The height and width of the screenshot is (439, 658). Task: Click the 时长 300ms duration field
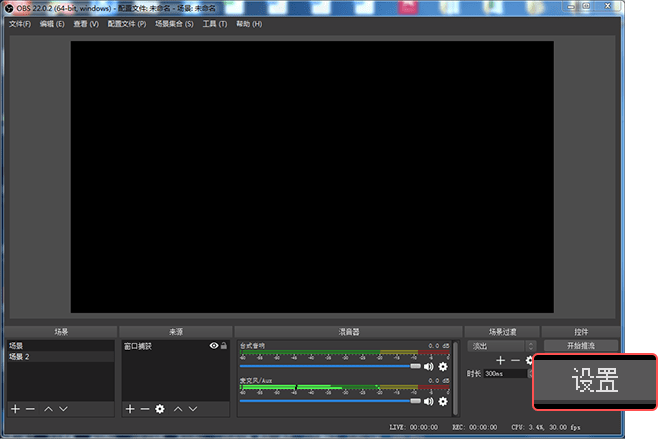coord(505,374)
